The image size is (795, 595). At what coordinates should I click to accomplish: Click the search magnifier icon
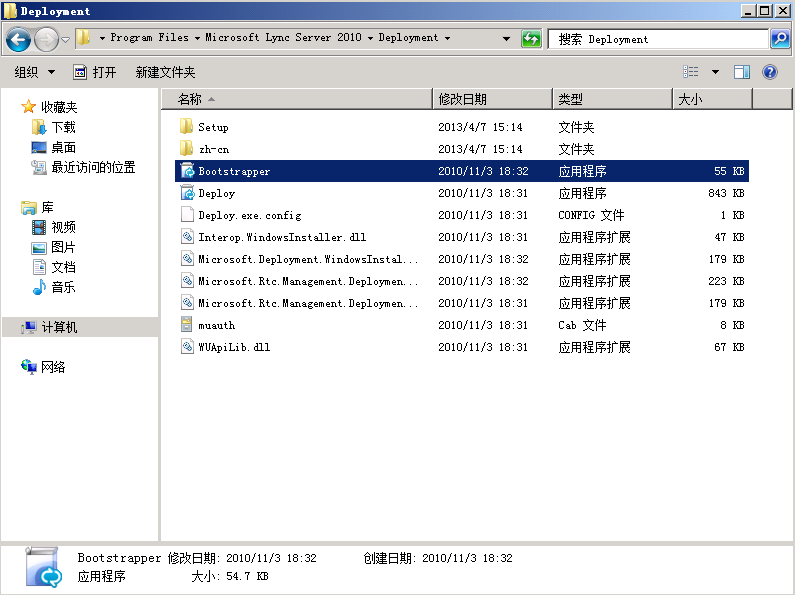(x=780, y=39)
